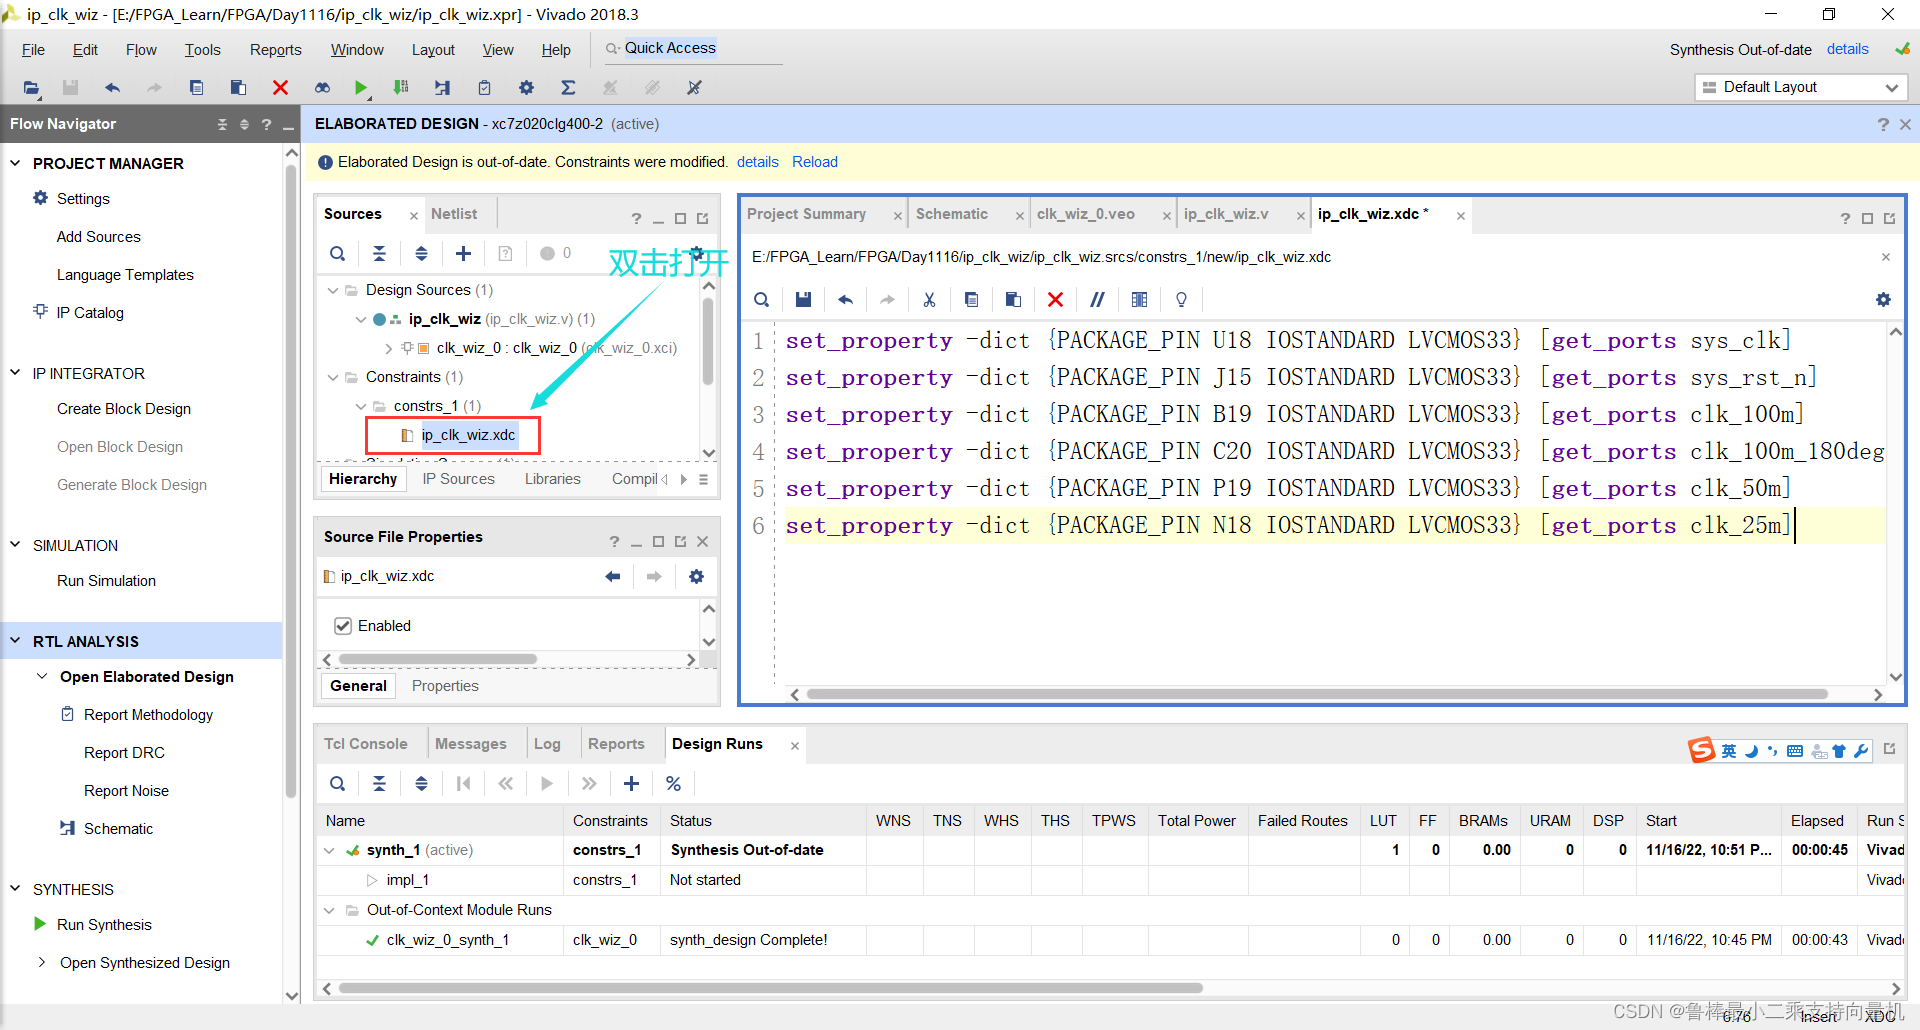Switch to Schematic tab
This screenshot has height=1030, width=1920.
(x=952, y=214)
